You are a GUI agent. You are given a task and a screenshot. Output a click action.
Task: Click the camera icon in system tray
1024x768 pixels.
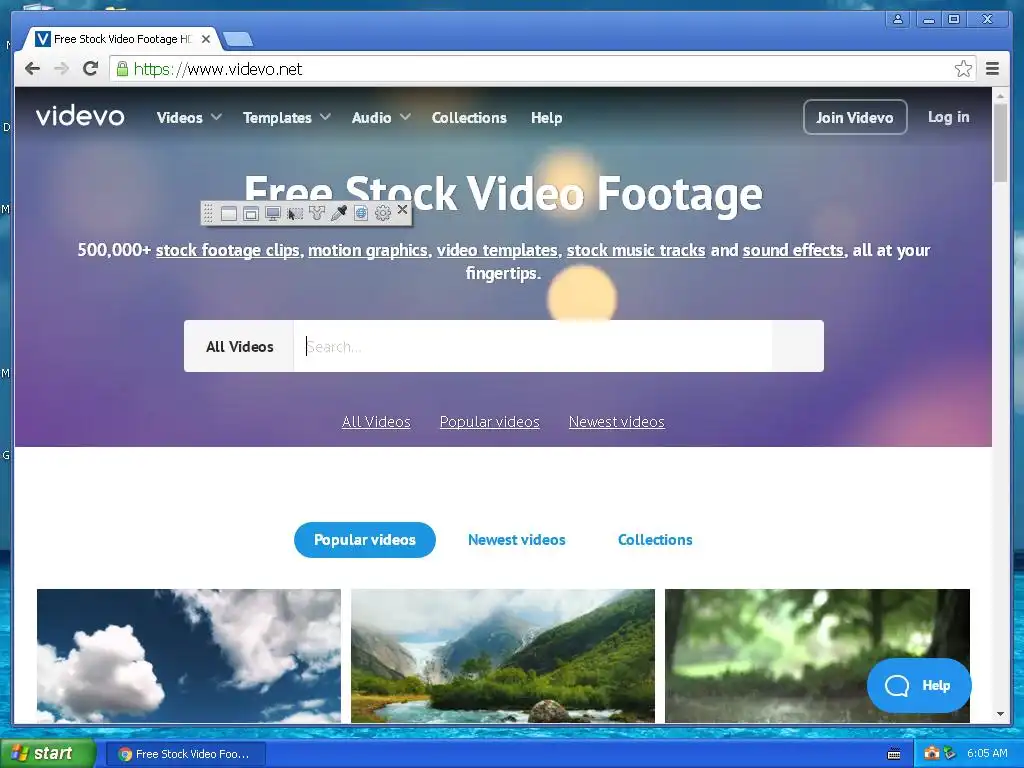coord(931,753)
